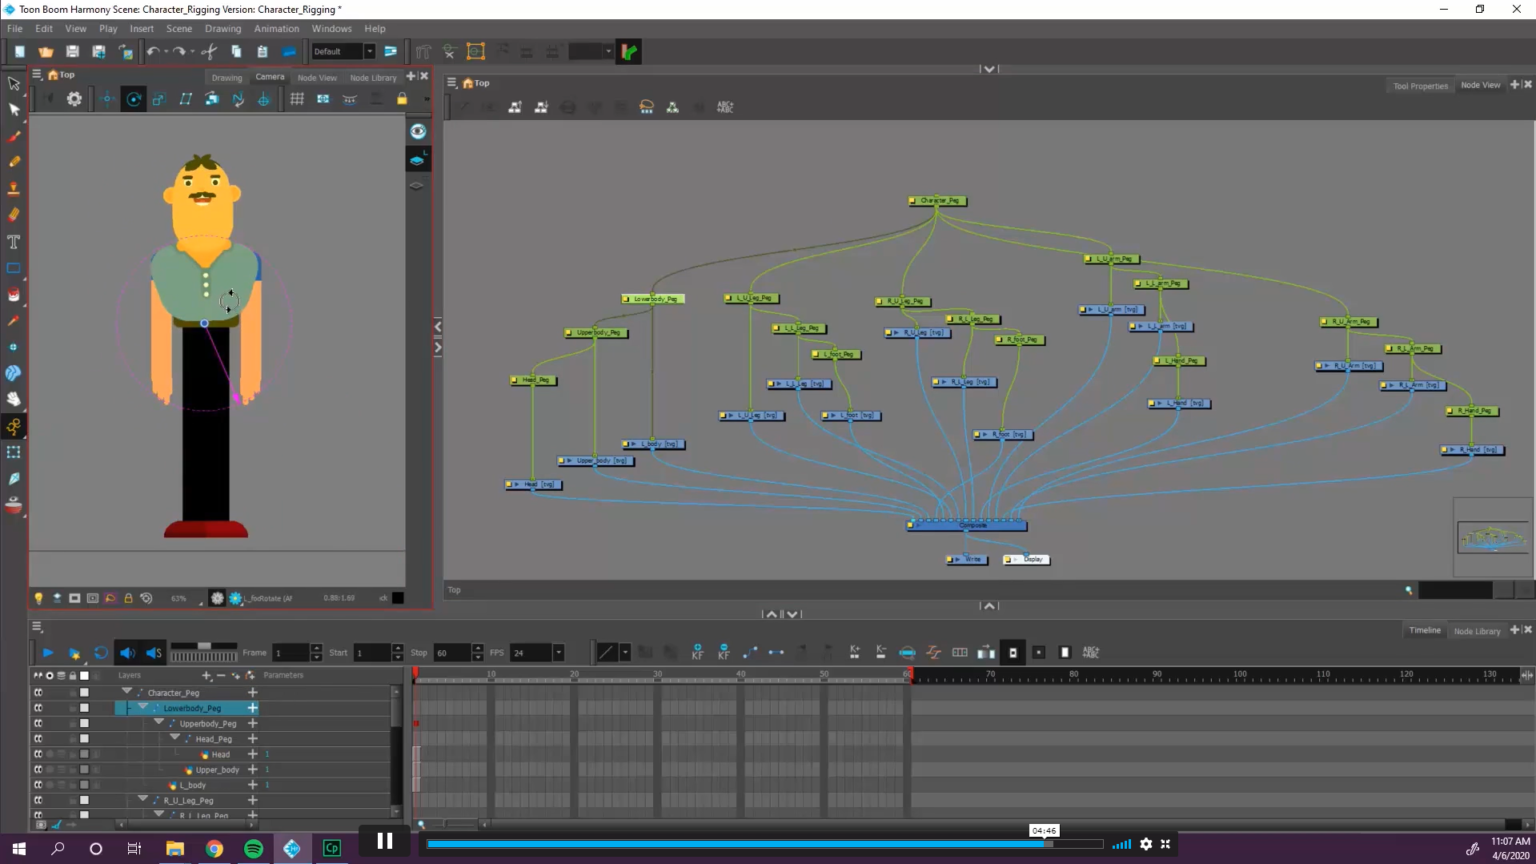1536x864 pixels.
Task: Click the Character_Peg node in Node View
Action: [938, 201]
